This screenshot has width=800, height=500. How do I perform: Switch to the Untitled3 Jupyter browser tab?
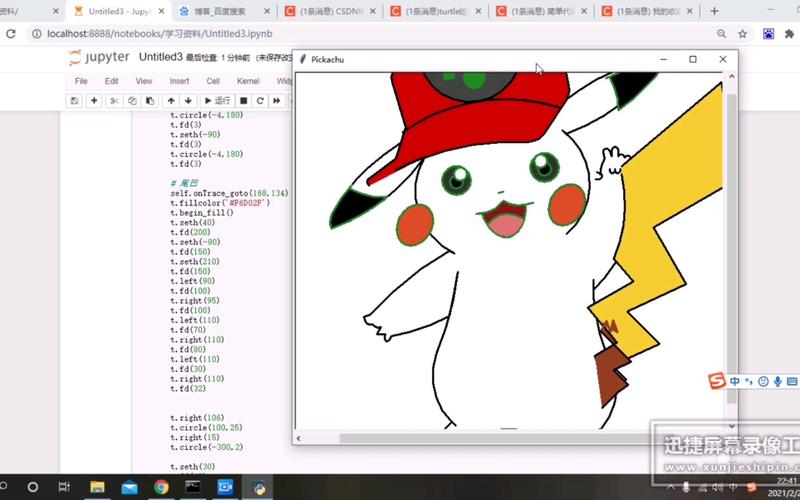[116, 11]
